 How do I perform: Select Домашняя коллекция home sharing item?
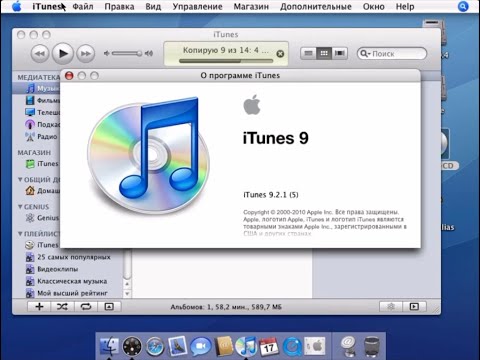37,191
